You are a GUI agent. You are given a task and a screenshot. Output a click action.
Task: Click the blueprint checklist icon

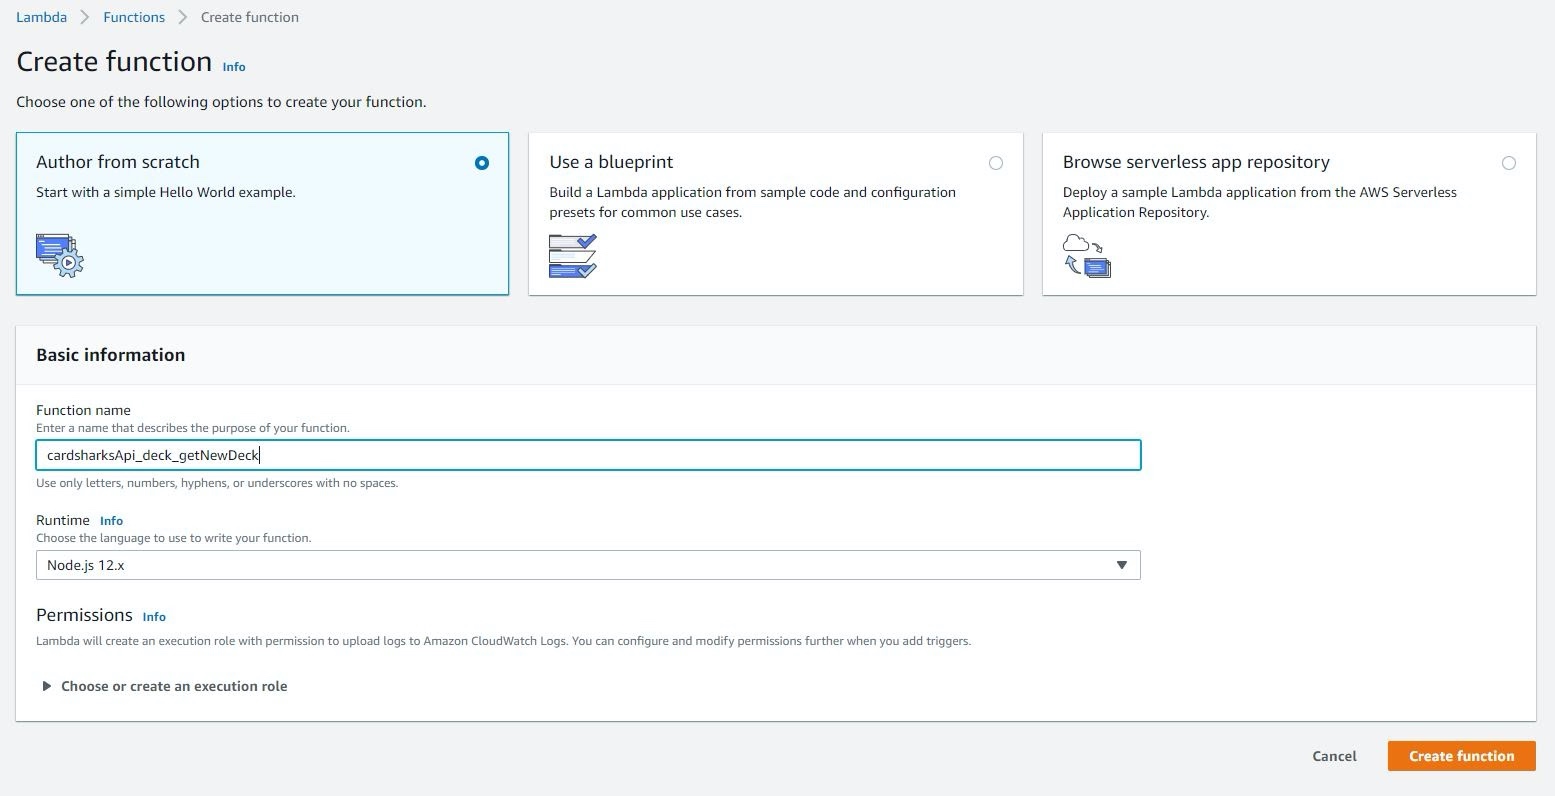pyautogui.click(x=573, y=256)
